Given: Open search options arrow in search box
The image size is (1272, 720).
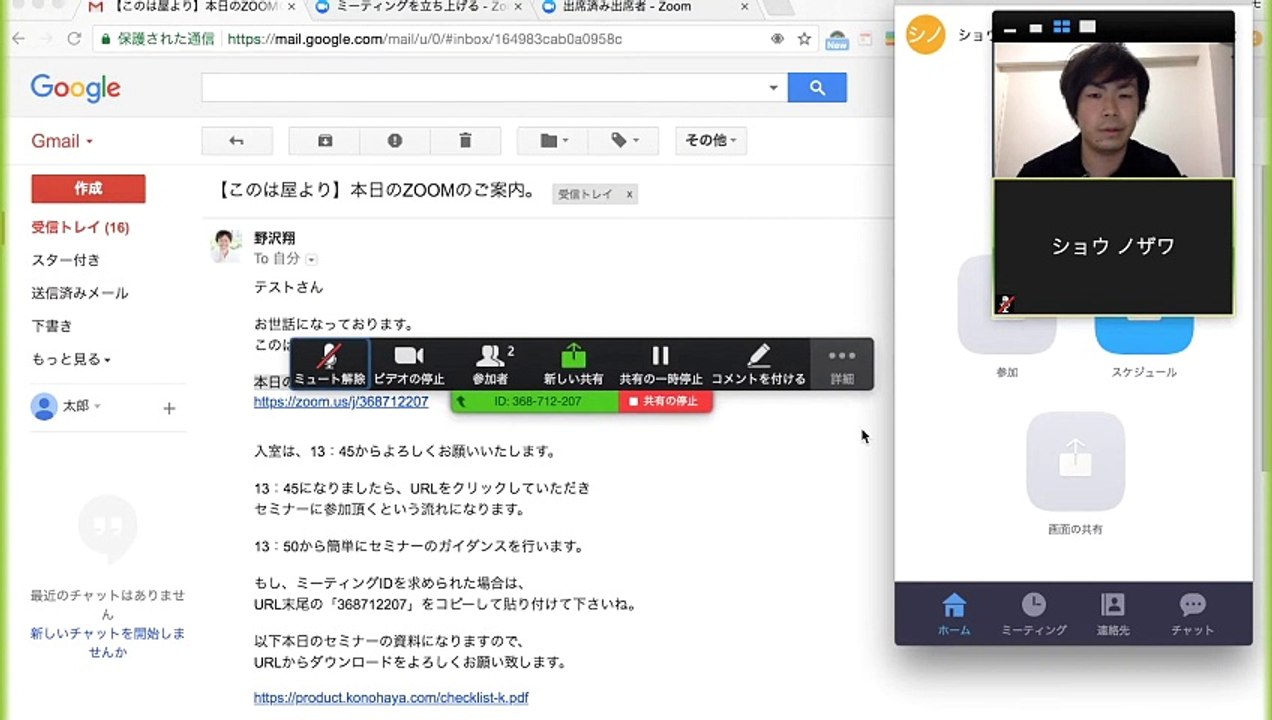Looking at the screenshot, I should tap(773, 88).
